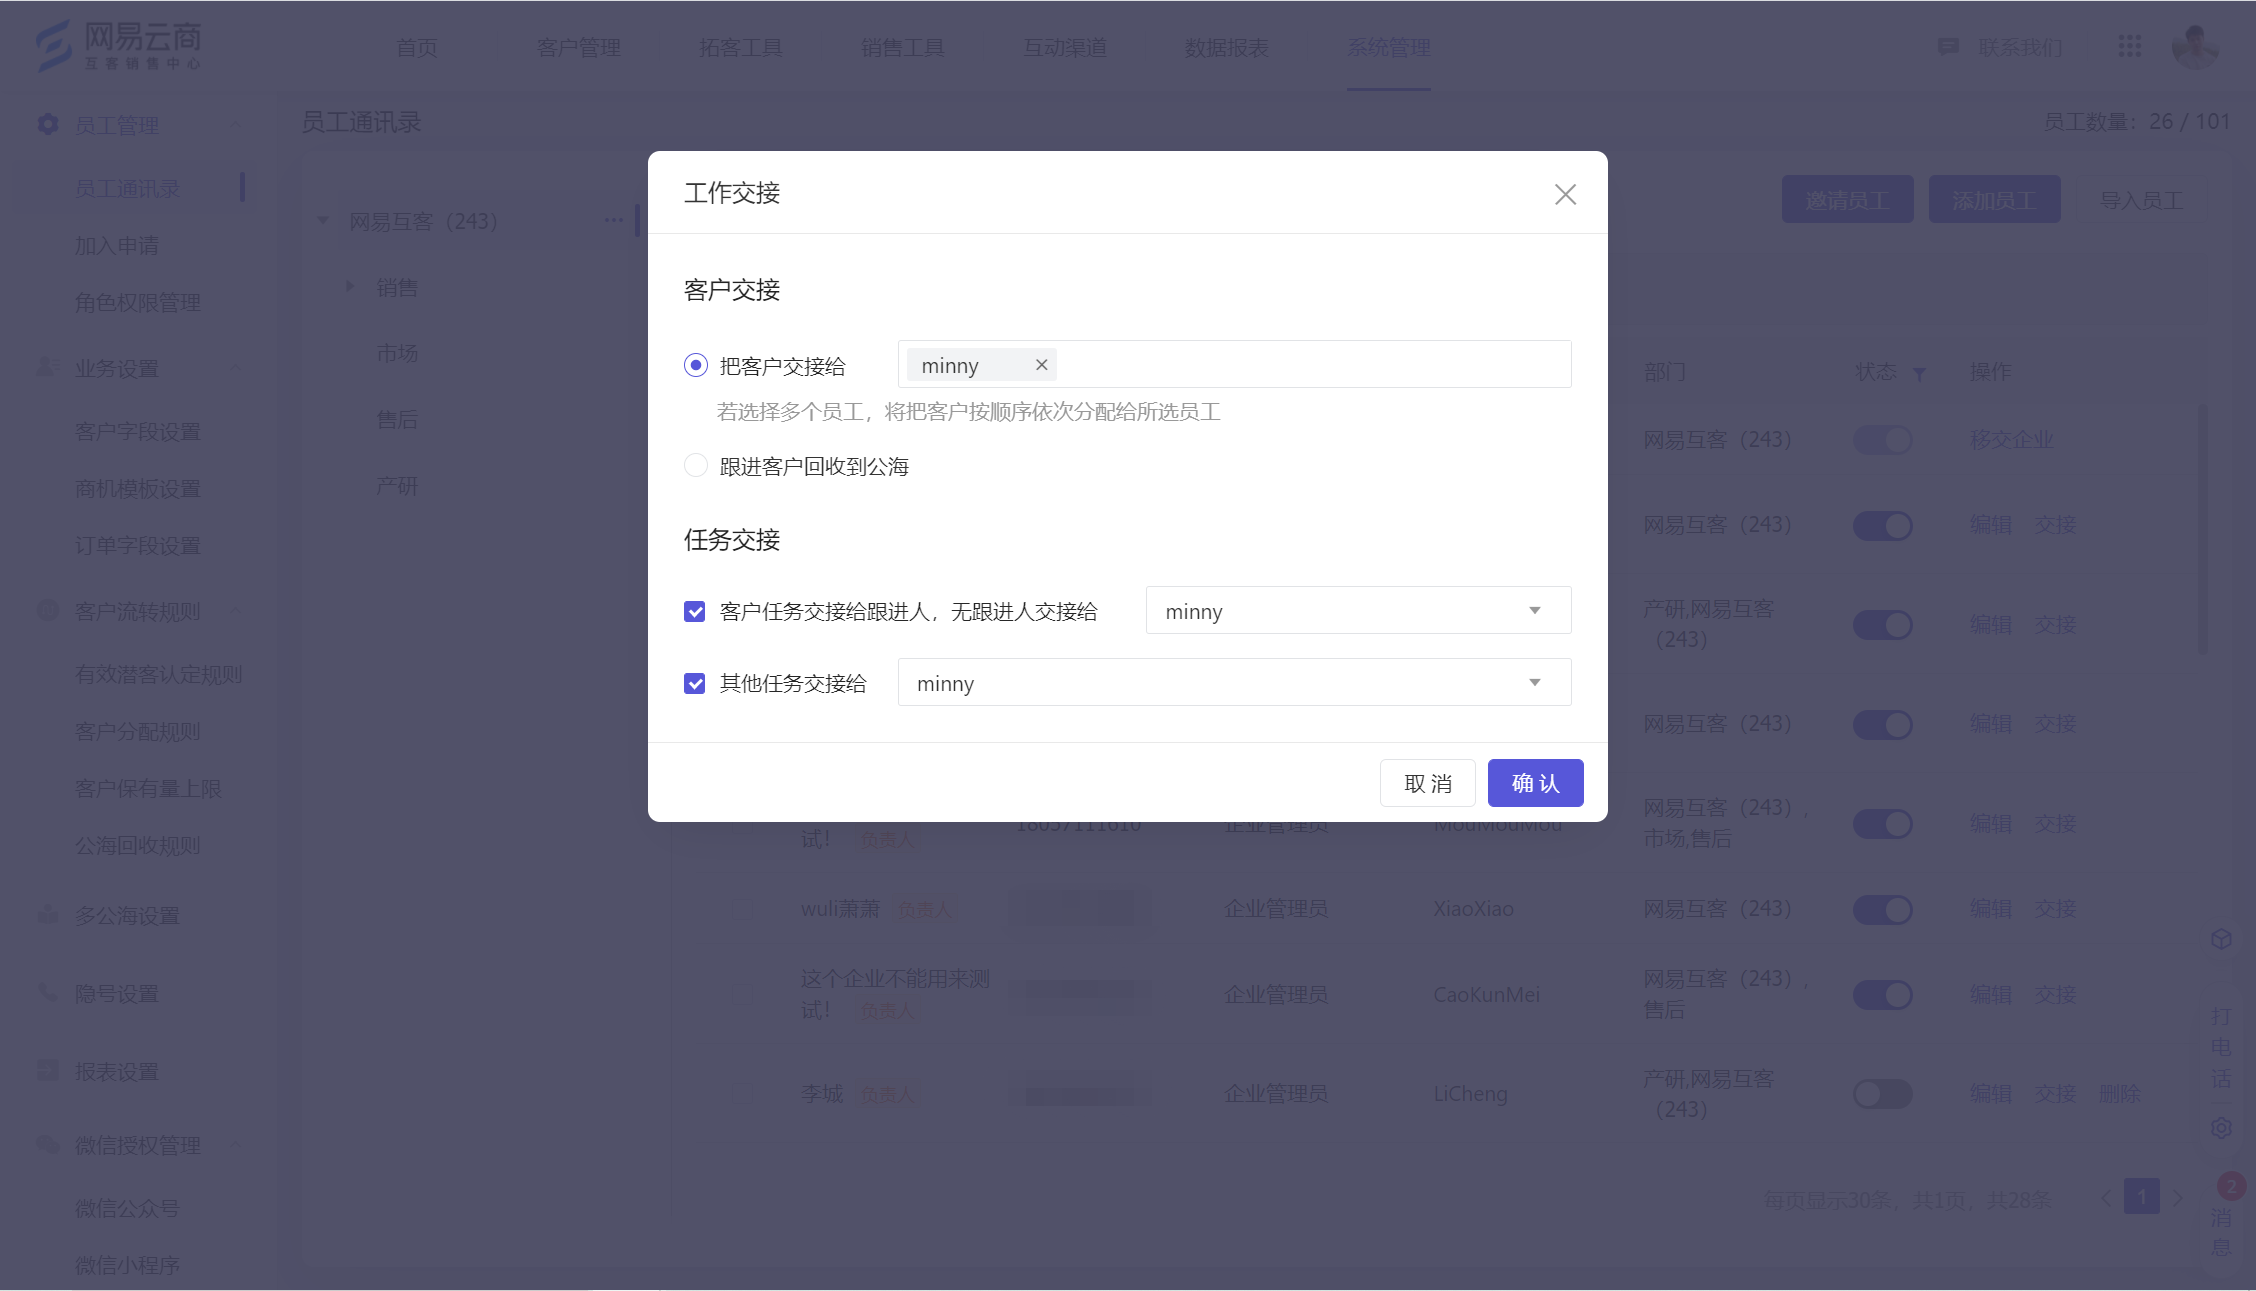The height and width of the screenshot is (1291, 2256).
Task: Click the 取消 button
Action: (1427, 783)
